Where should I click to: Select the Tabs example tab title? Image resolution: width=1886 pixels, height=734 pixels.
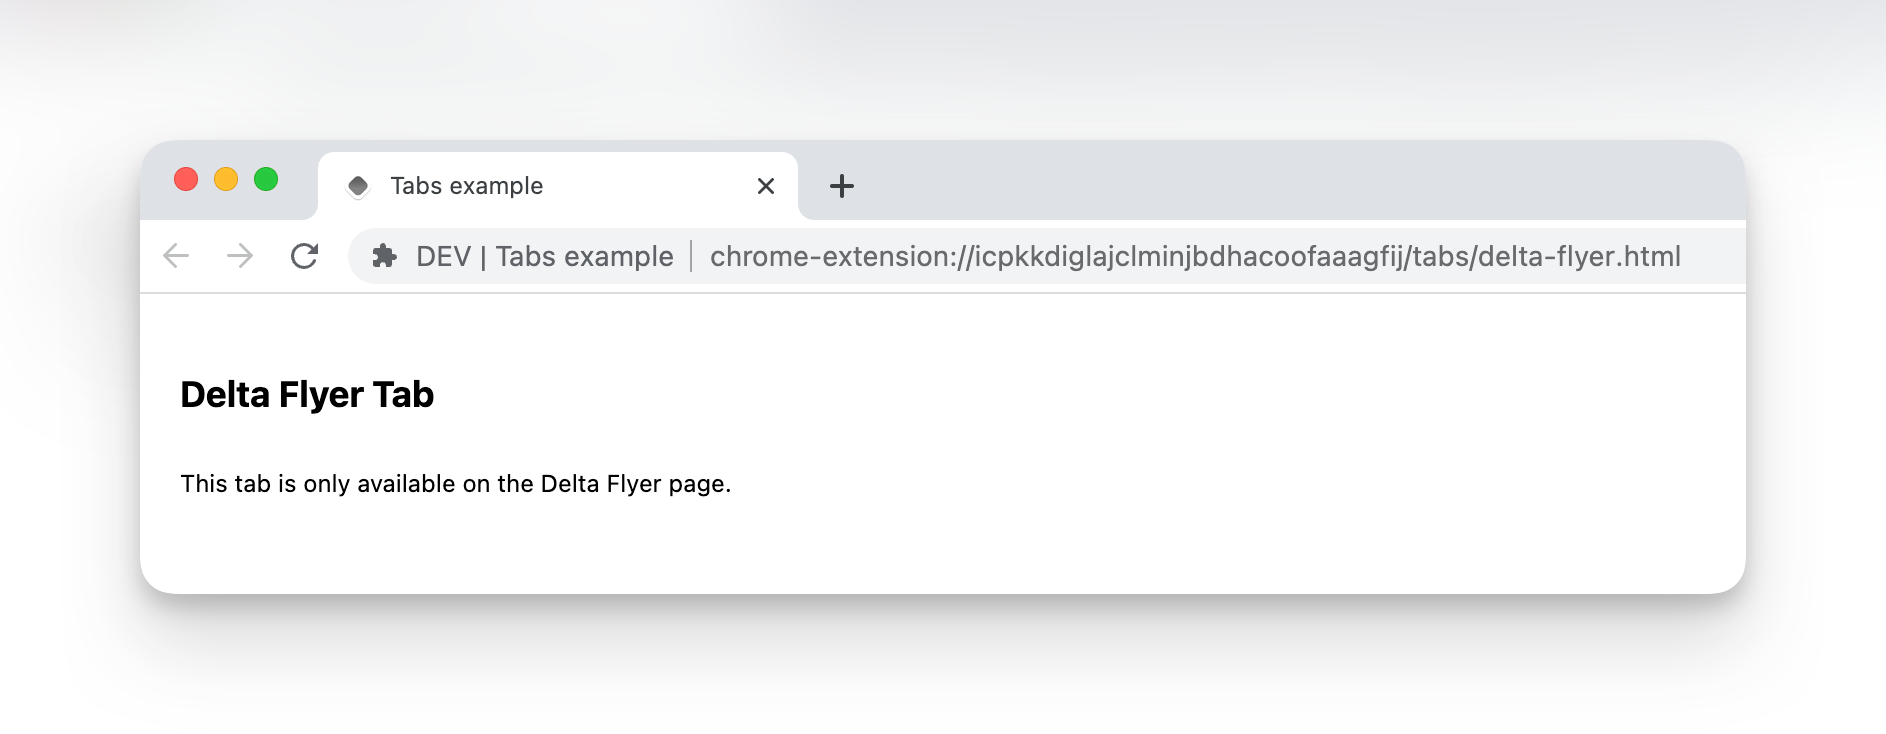point(466,186)
